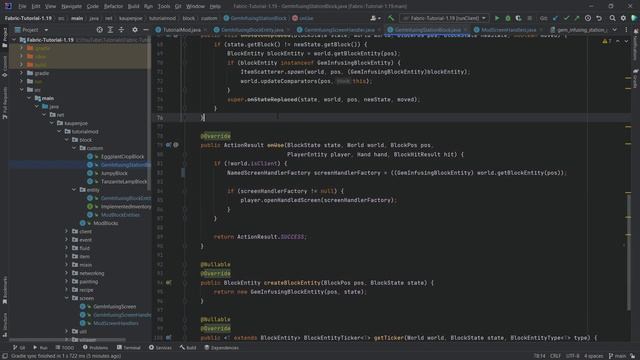This screenshot has height=360, width=640.
Task: Expand the client folder
Action: (67, 231)
